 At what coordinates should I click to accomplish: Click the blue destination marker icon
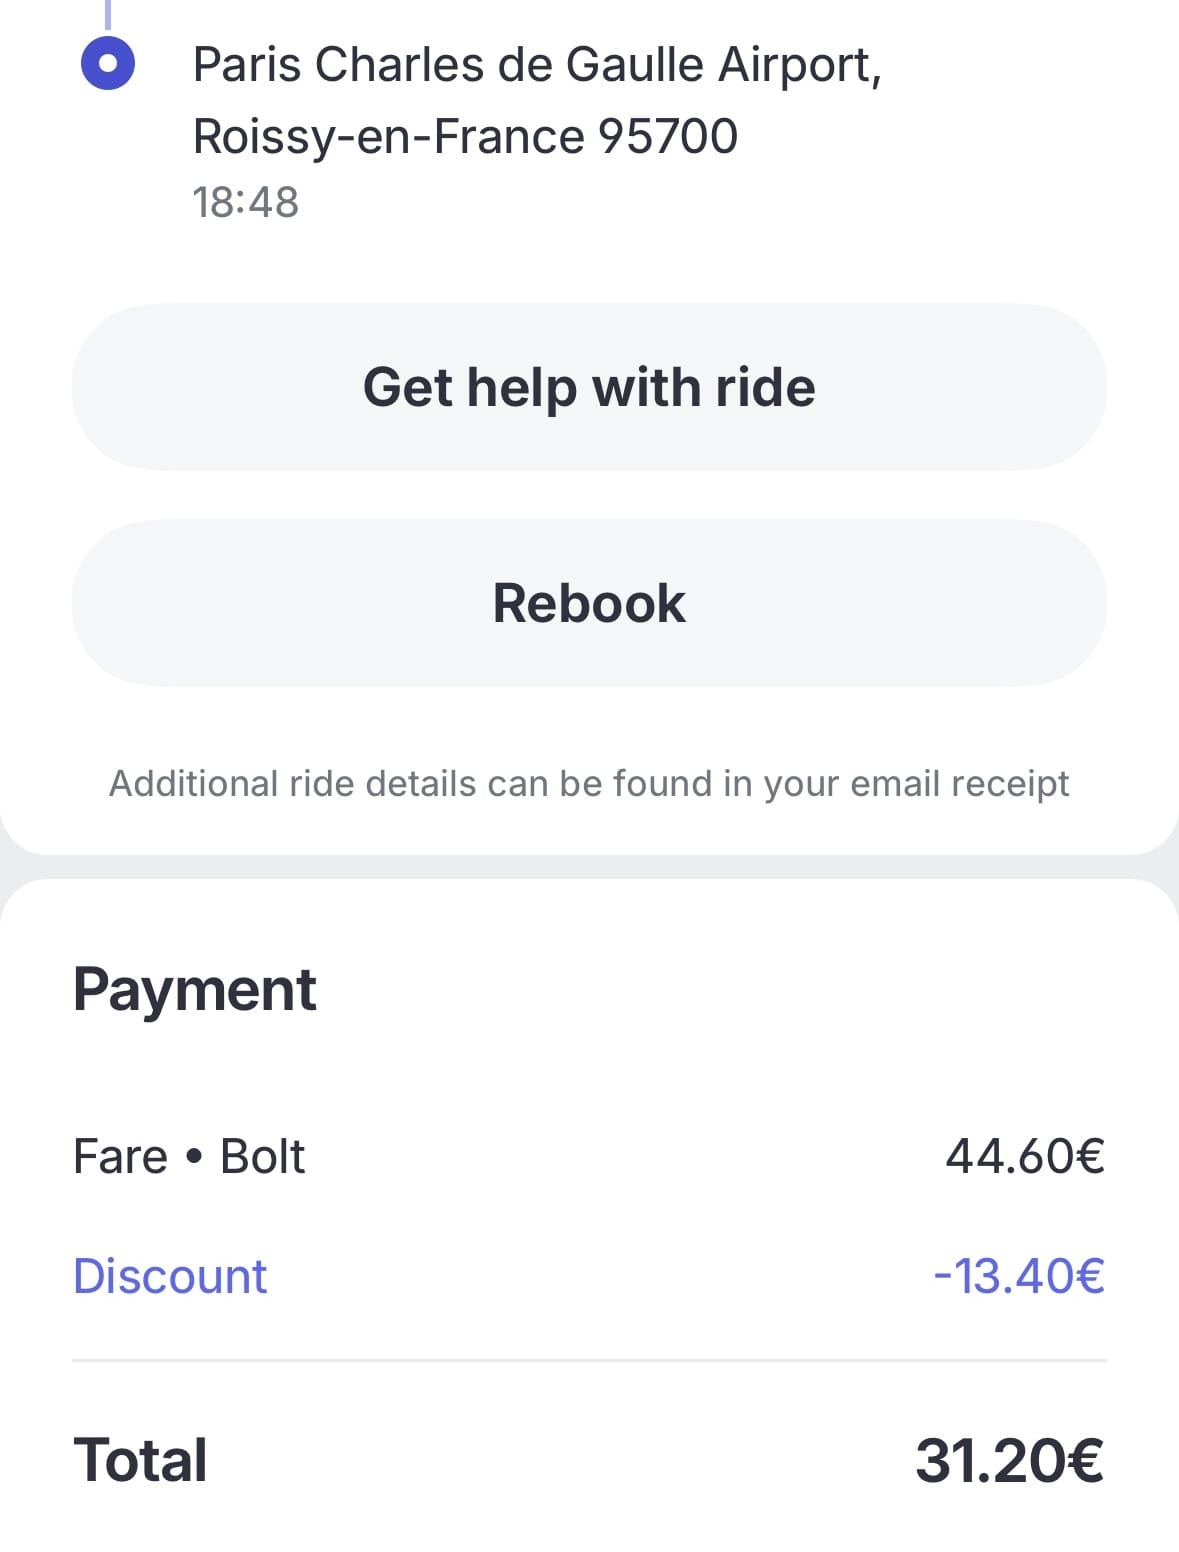(108, 63)
